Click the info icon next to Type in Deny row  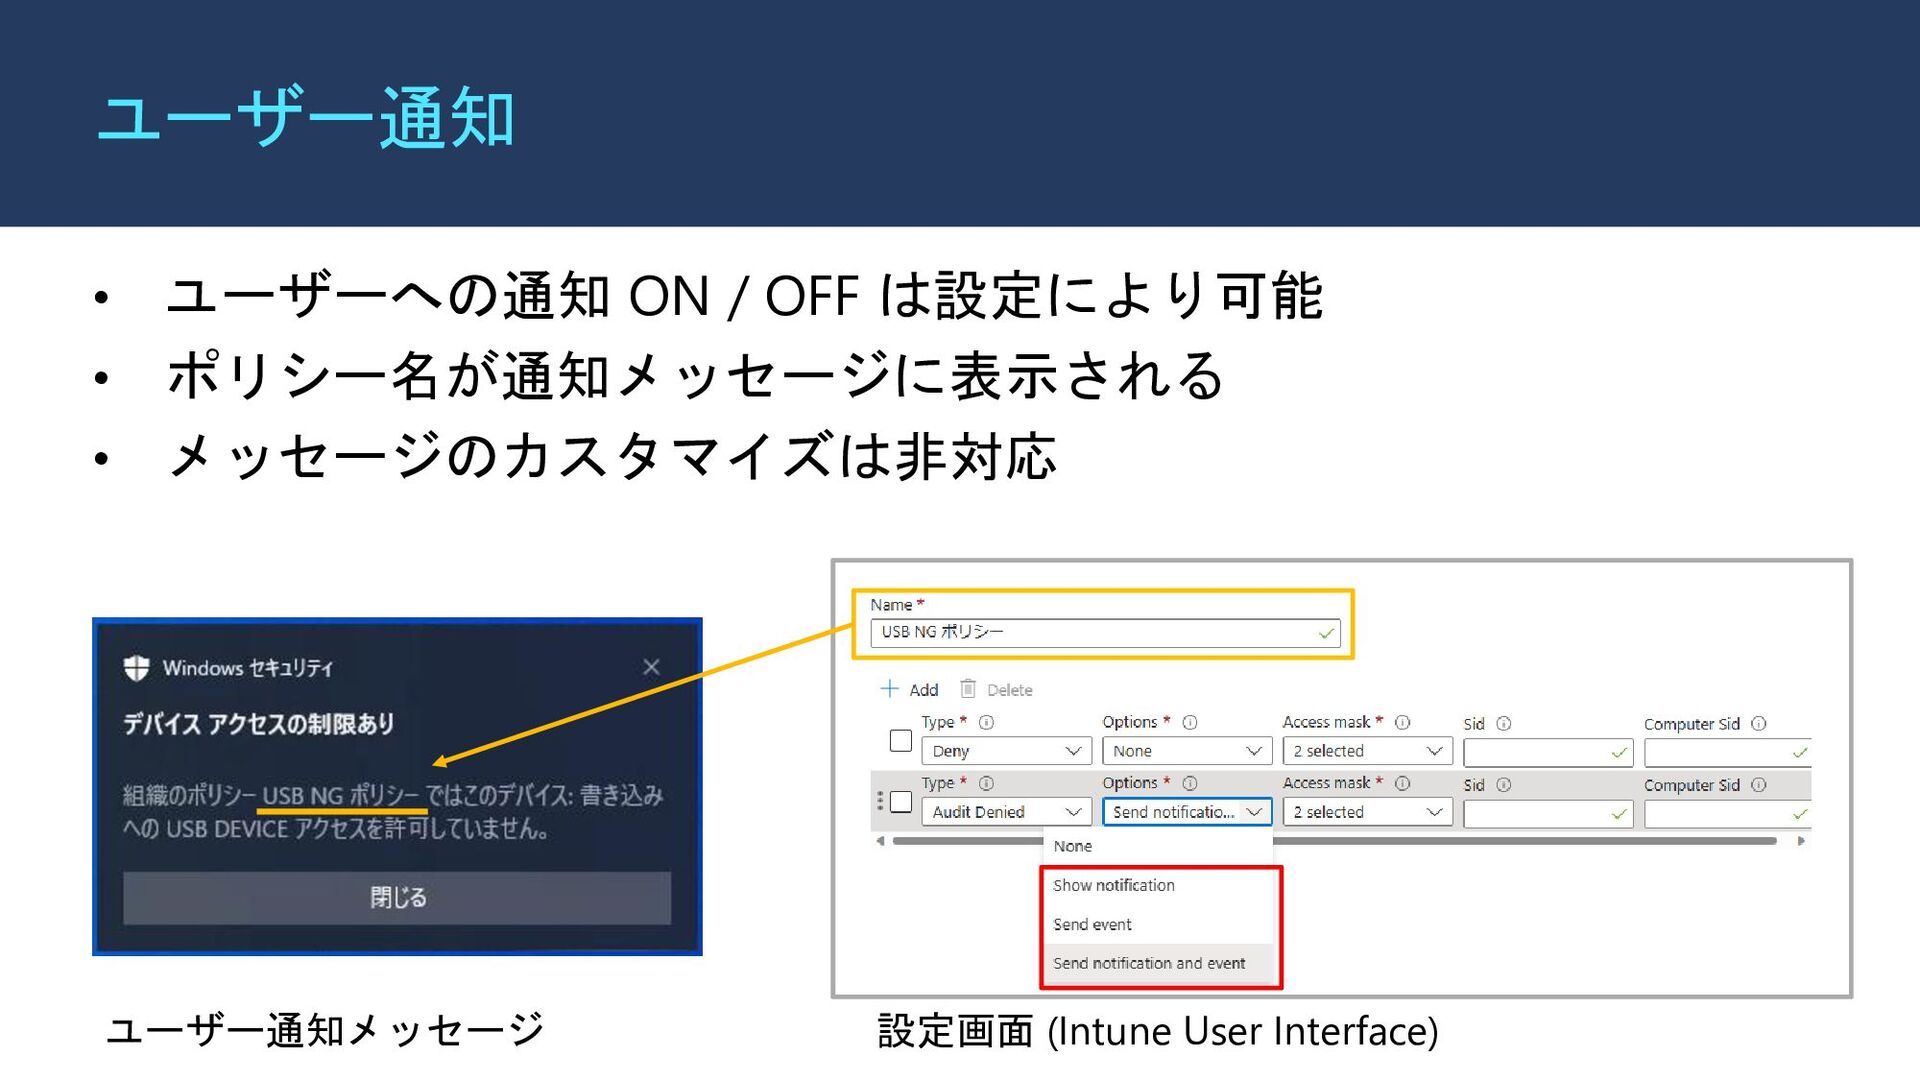coord(986,722)
